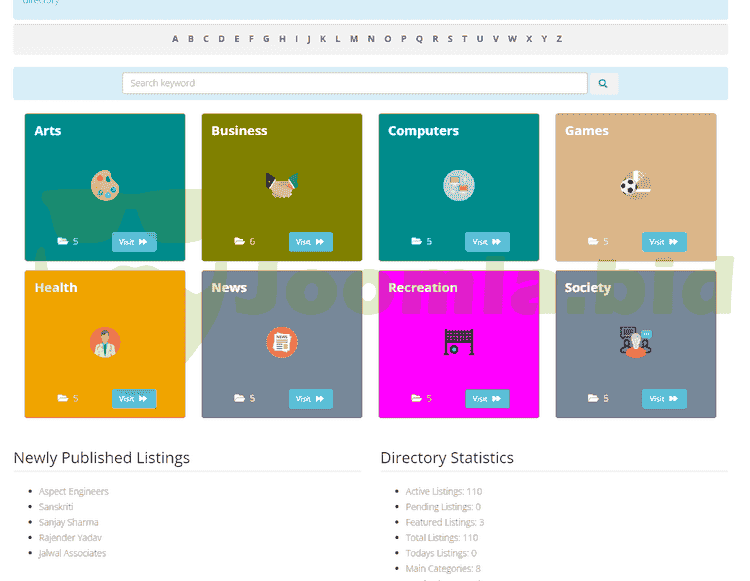Open the Computers category icon

458,185
